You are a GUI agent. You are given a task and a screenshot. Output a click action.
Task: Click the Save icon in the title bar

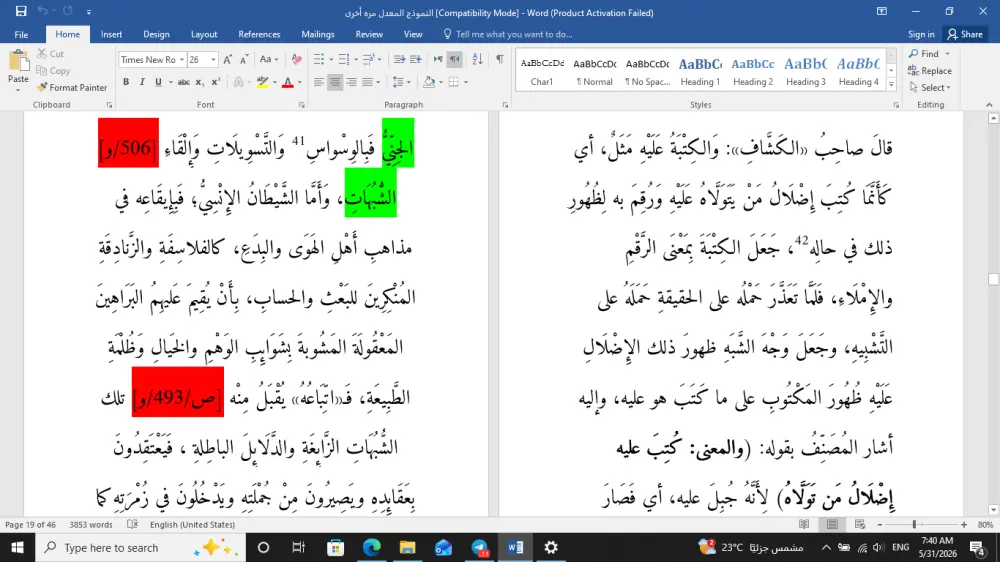coord(21,11)
